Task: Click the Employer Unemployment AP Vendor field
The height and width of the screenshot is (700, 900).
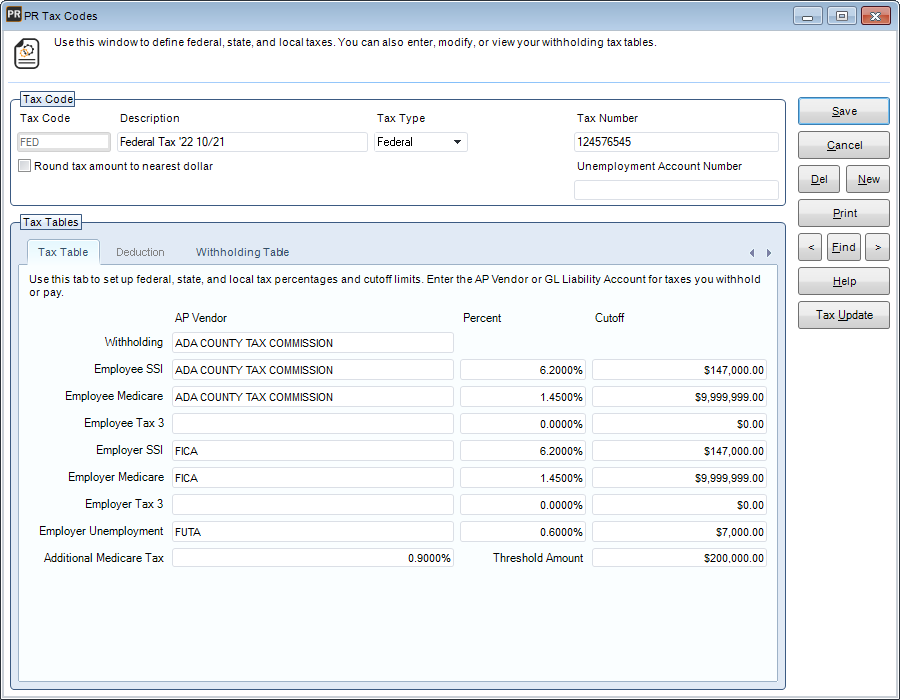Action: [x=312, y=532]
